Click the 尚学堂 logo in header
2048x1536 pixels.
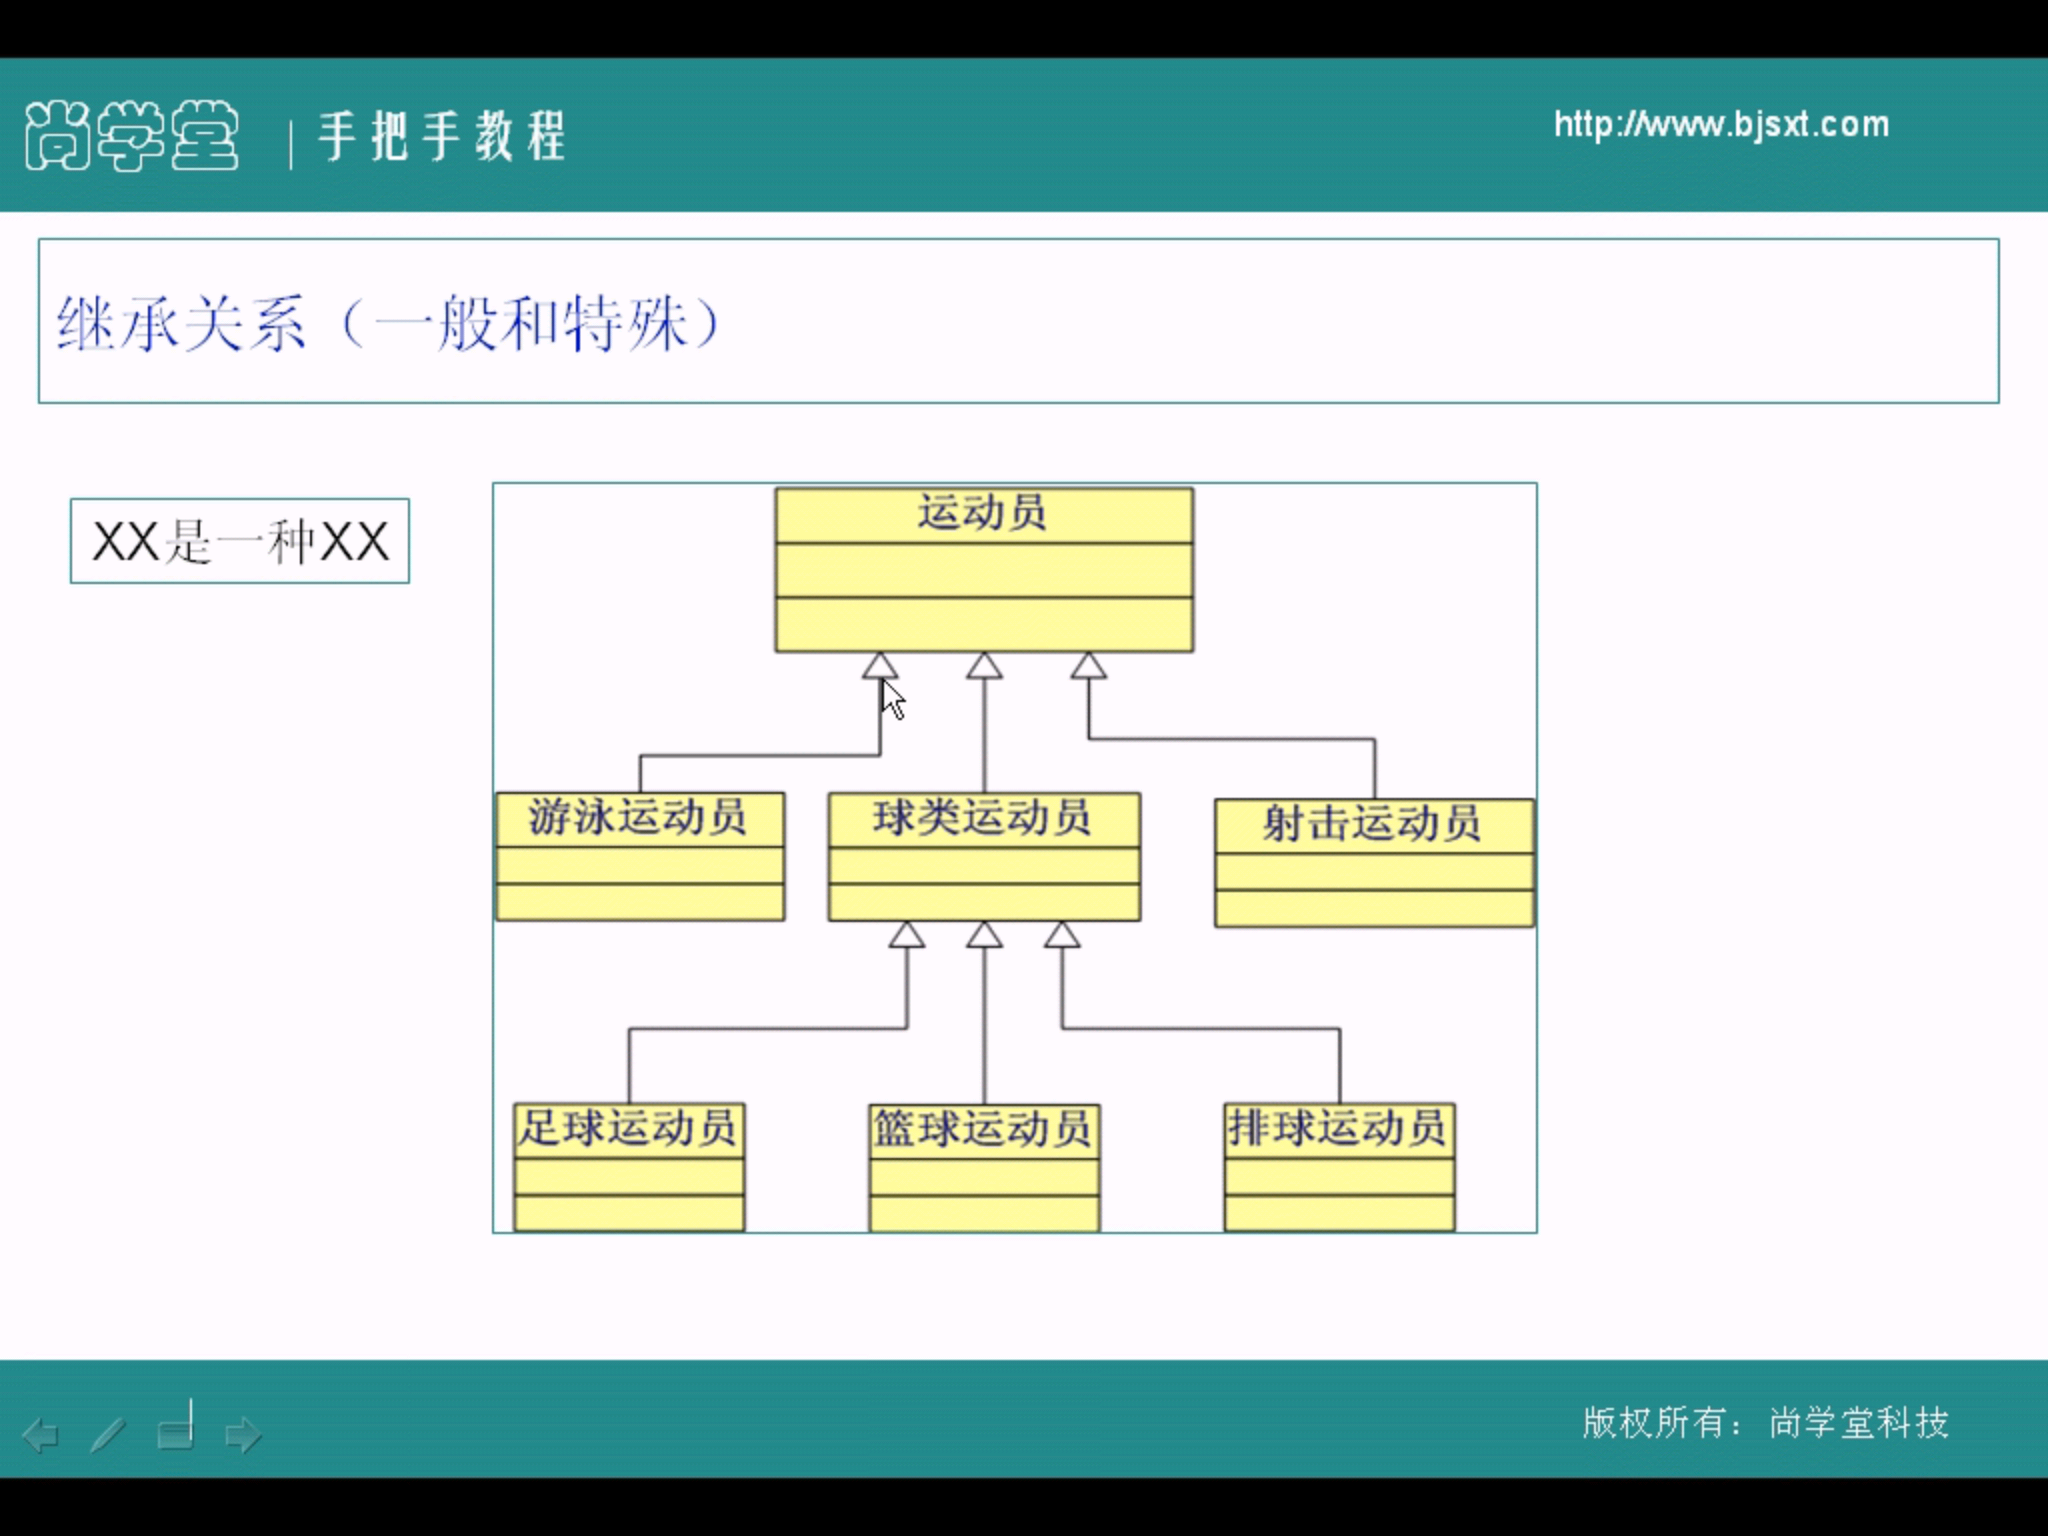click(x=132, y=135)
